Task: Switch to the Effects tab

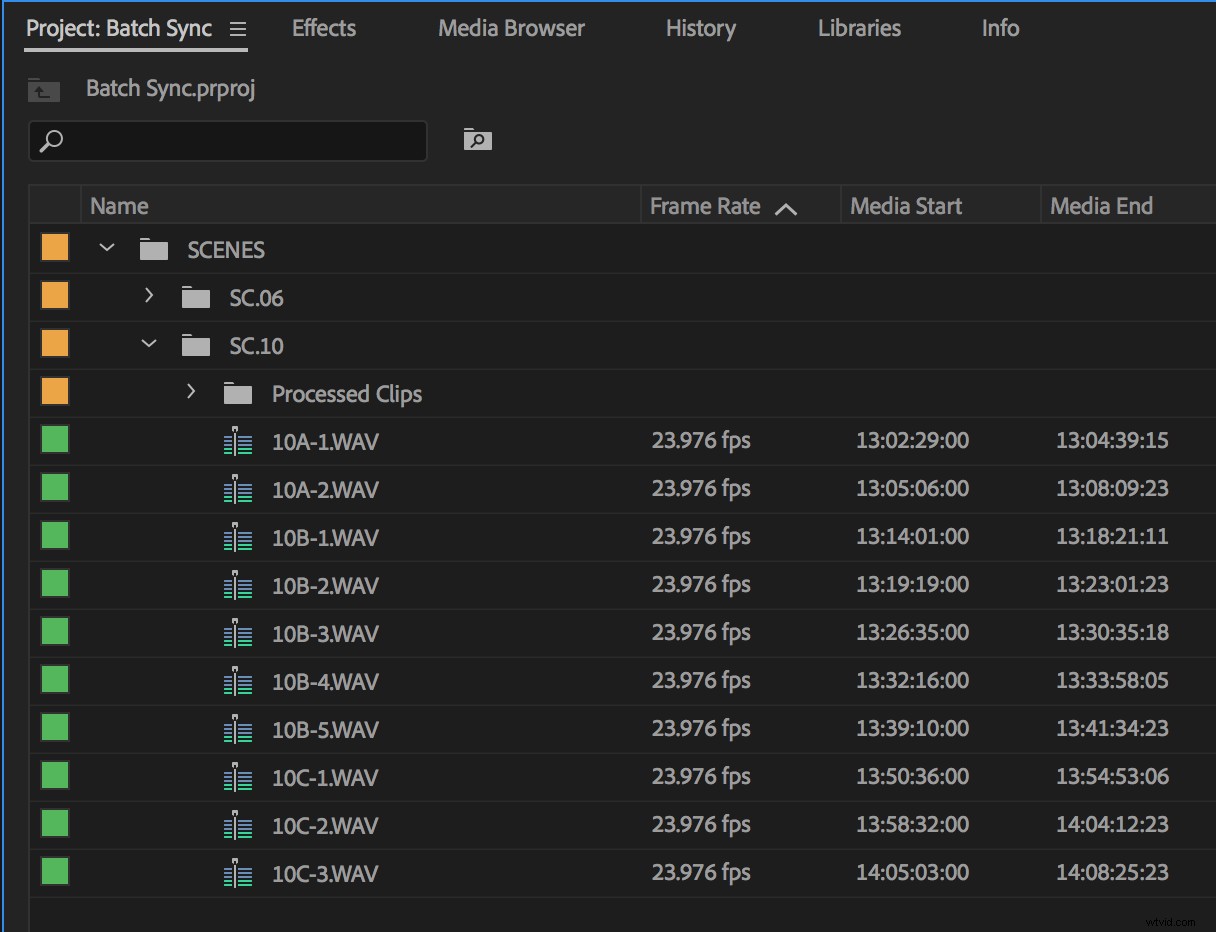Action: 323,28
